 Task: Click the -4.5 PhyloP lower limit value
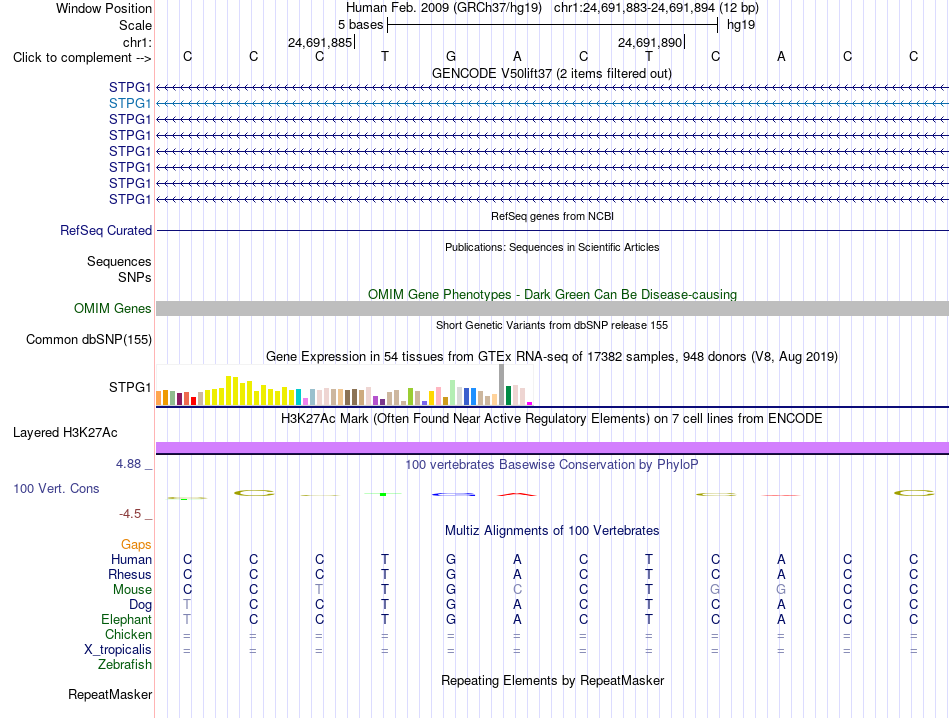130,514
